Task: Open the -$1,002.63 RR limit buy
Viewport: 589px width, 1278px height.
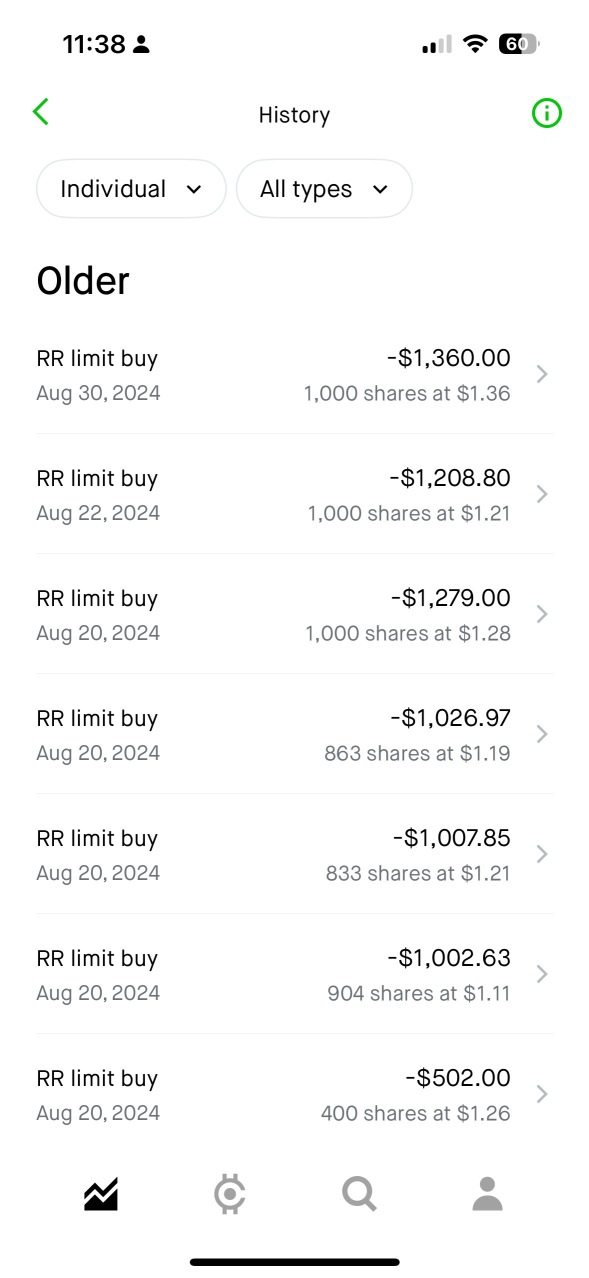Action: pyautogui.click(x=294, y=974)
